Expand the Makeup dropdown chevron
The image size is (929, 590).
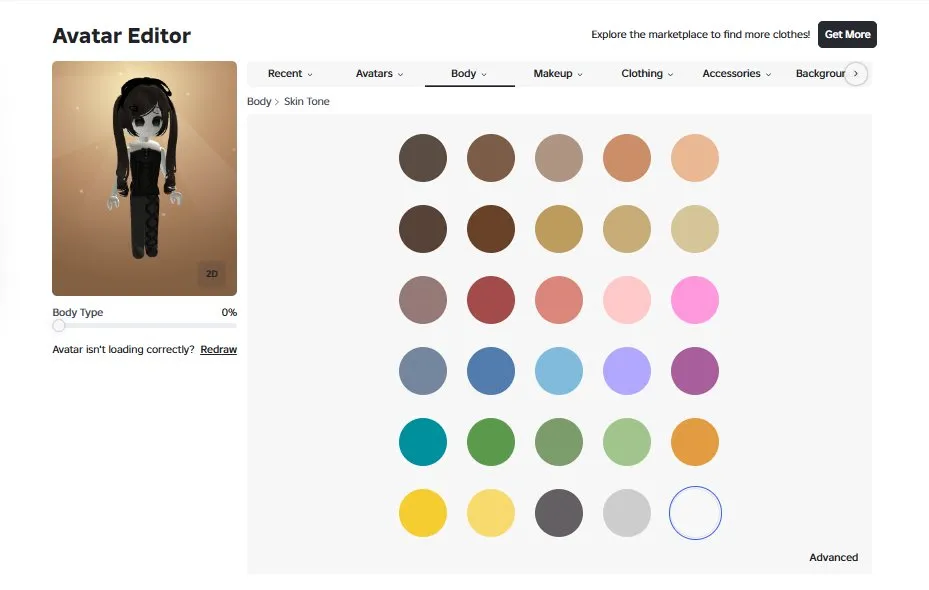click(580, 75)
